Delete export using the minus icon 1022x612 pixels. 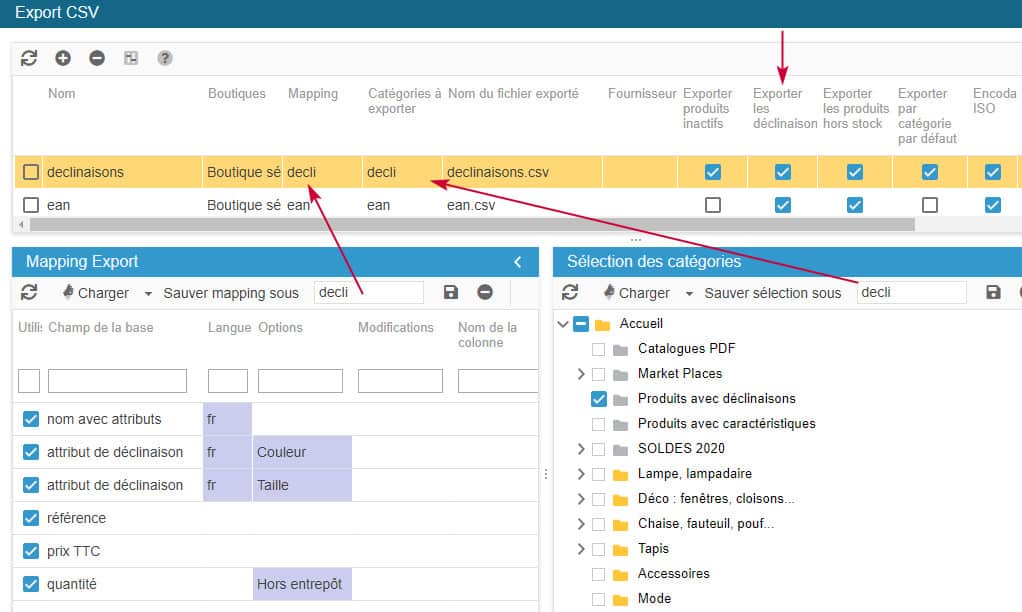[x=97, y=58]
